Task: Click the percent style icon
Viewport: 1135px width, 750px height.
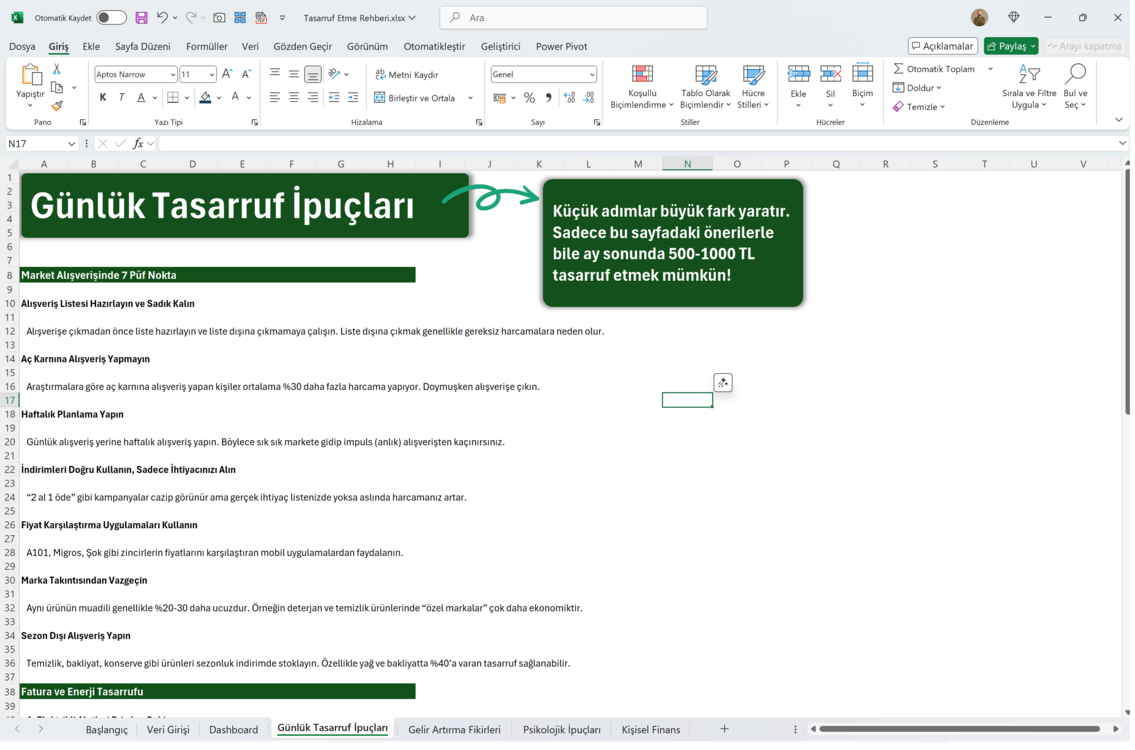Action: 529,98
